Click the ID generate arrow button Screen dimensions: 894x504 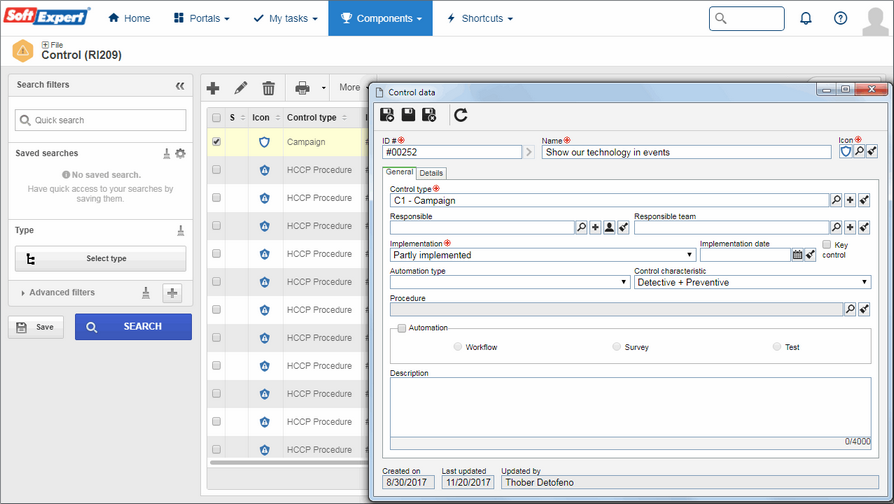(529, 152)
